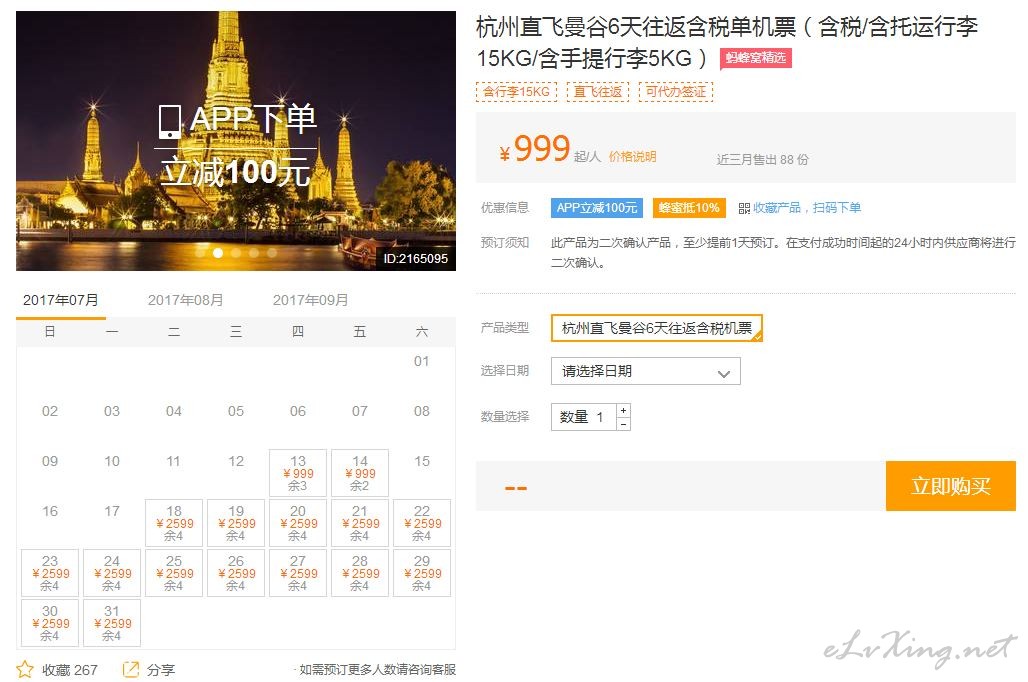Click the 可代办签证 tag
Screen dimensions: 1028x682
pyautogui.click(x=676, y=92)
